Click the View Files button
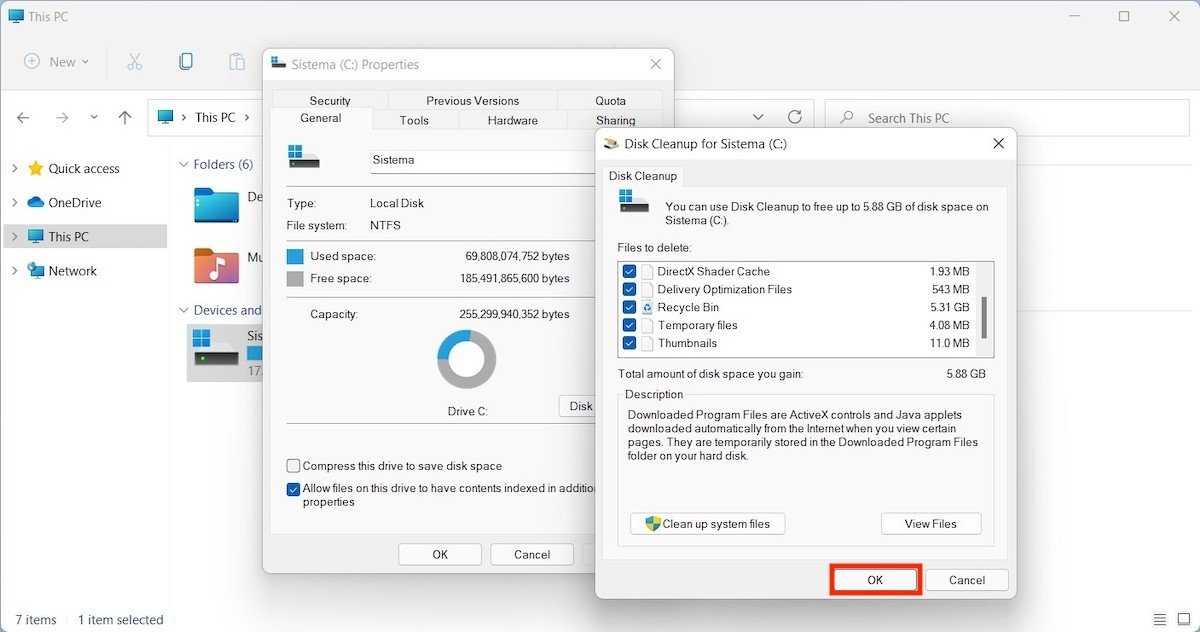 click(930, 524)
